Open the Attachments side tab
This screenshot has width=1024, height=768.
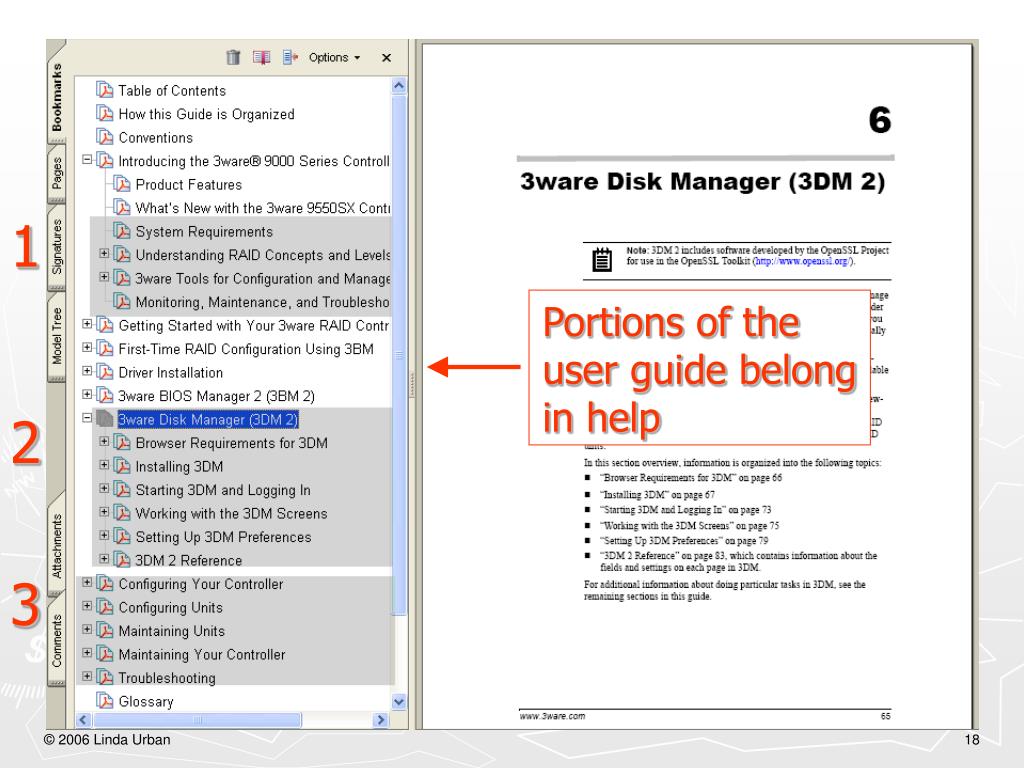click(x=57, y=546)
